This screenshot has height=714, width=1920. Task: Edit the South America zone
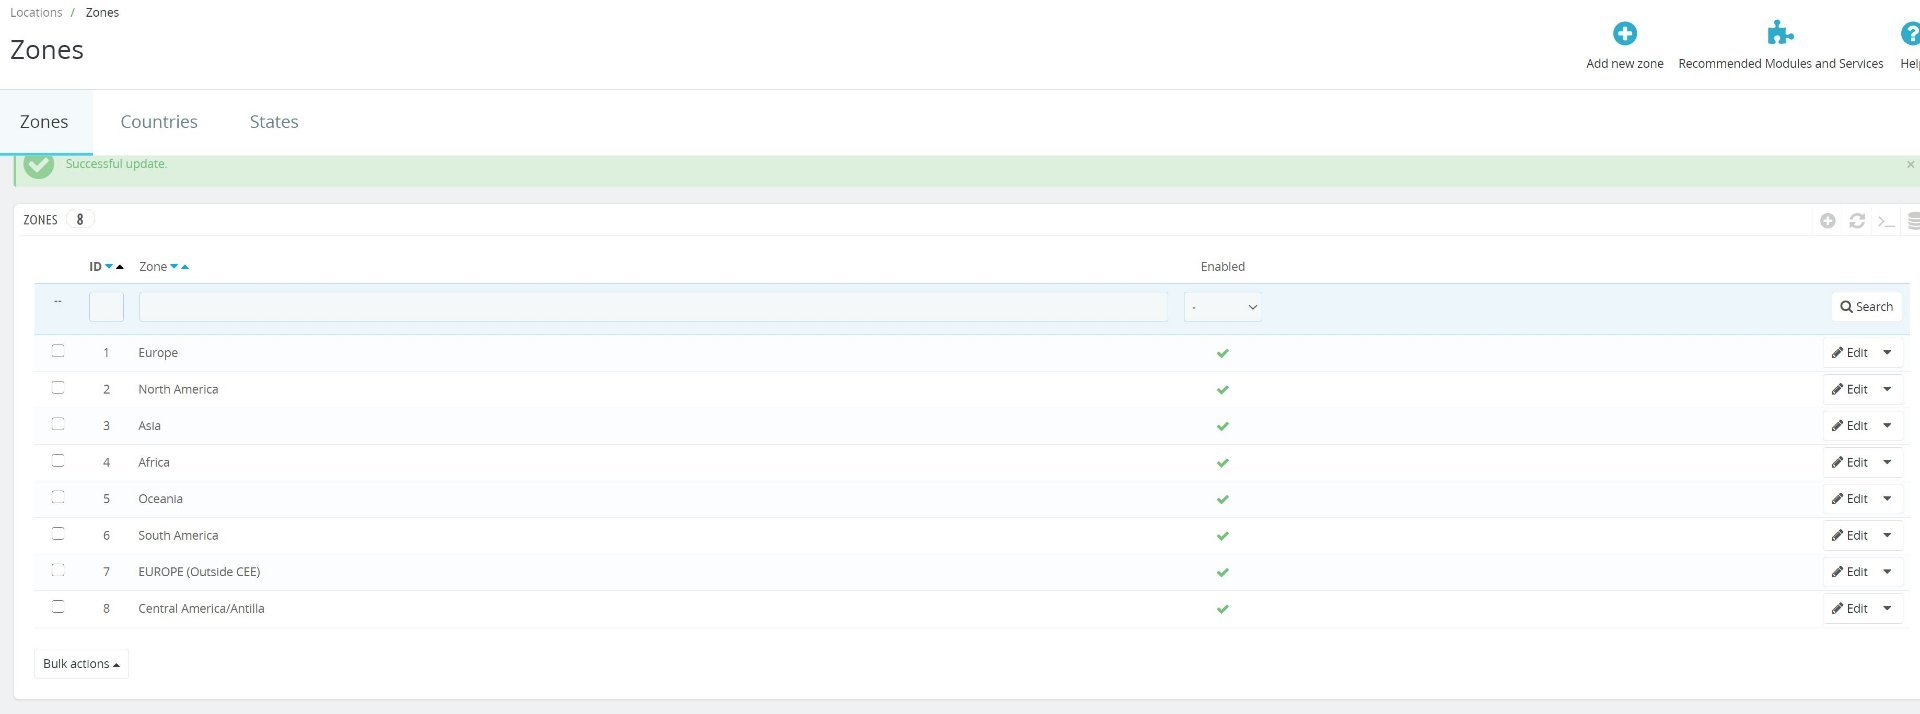(x=1849, y=535)
